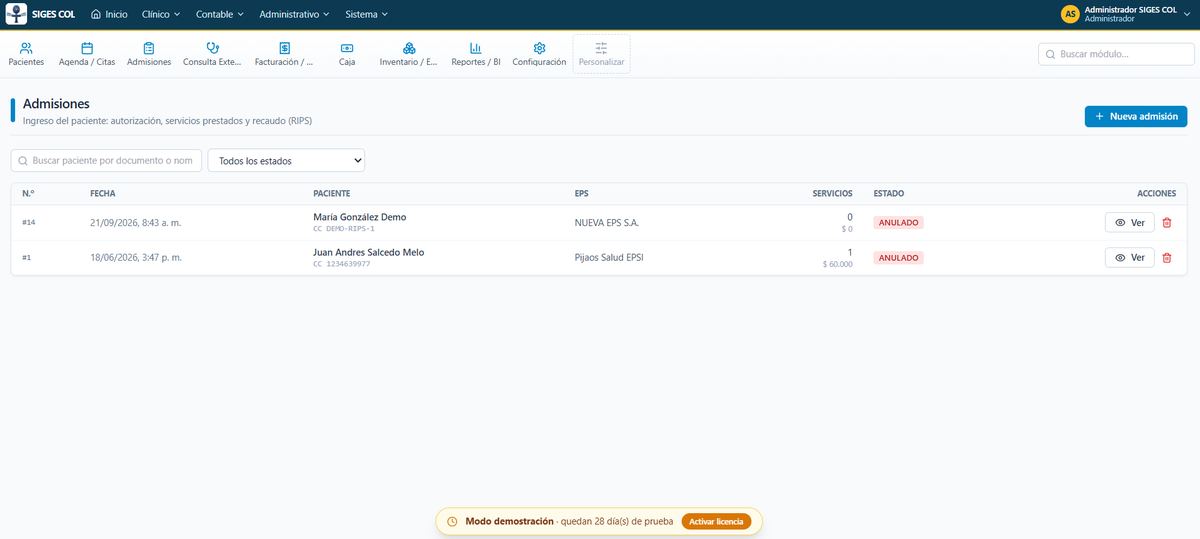This screenshot has width=1200, height=539.
Task: Click the Nueva admisión button
Action: (x=1136, y=116)
